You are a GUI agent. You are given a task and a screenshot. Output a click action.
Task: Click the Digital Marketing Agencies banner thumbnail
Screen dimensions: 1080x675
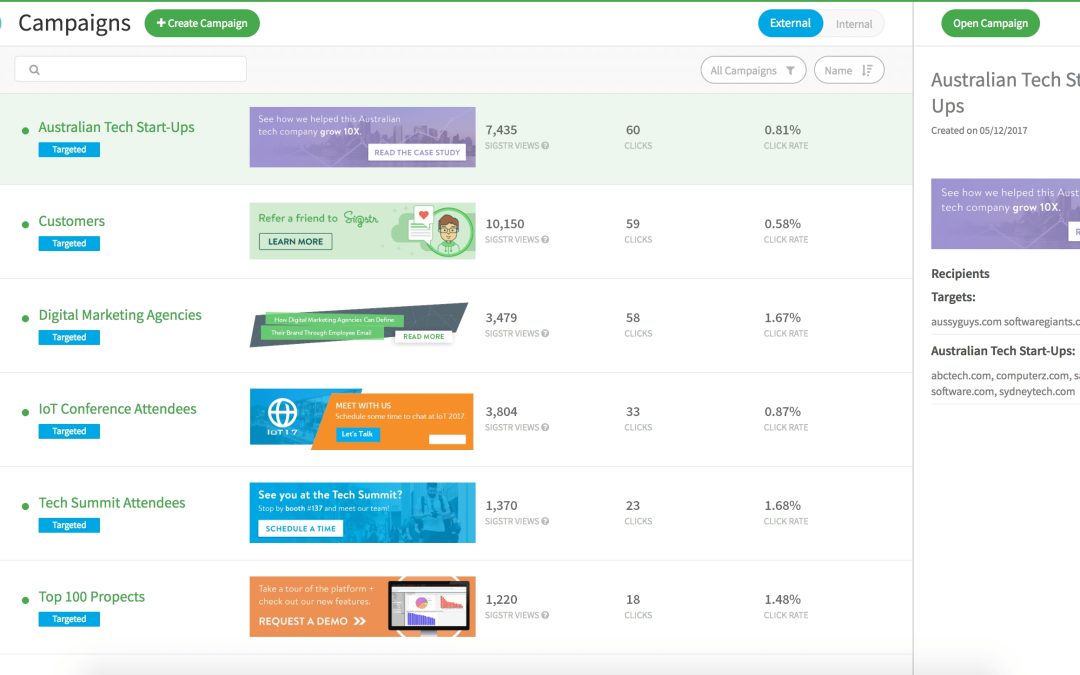pos(359,324)
